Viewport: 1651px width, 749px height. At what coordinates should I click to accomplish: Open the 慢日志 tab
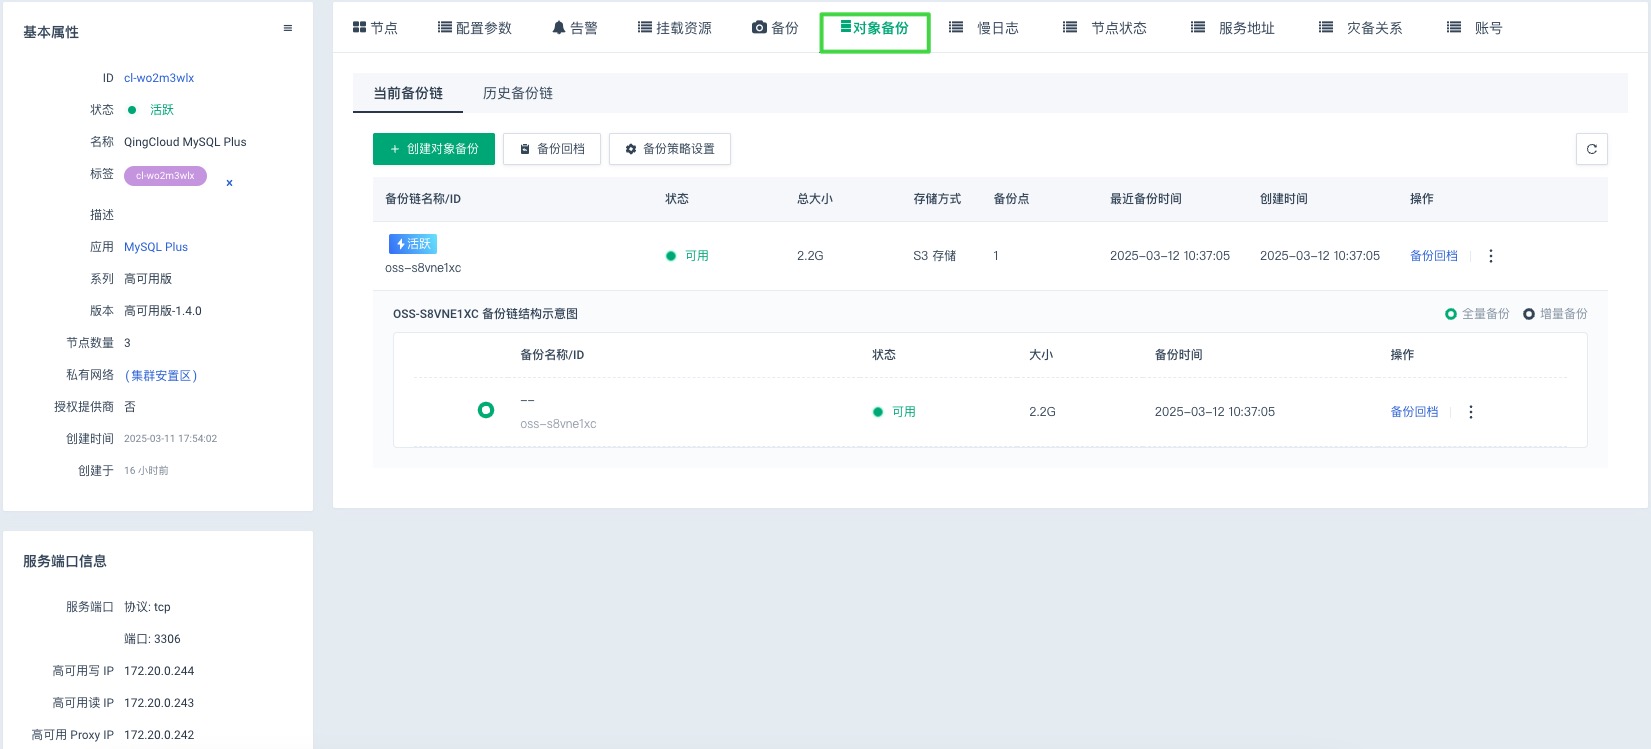click(x=984, y=28)
